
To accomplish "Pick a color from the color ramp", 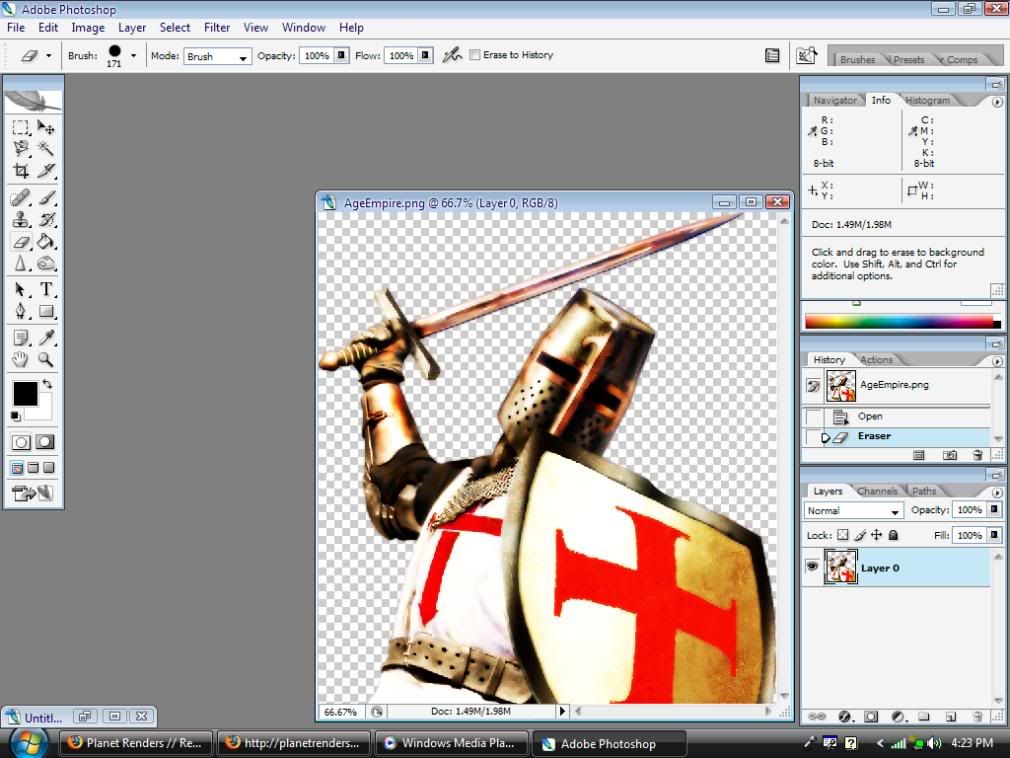I will [899, 321].
